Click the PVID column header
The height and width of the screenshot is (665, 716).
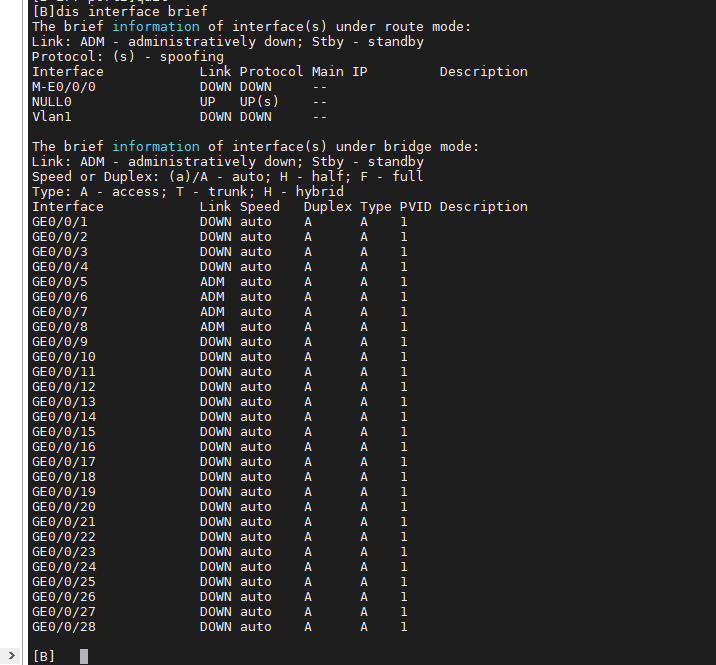415,206
